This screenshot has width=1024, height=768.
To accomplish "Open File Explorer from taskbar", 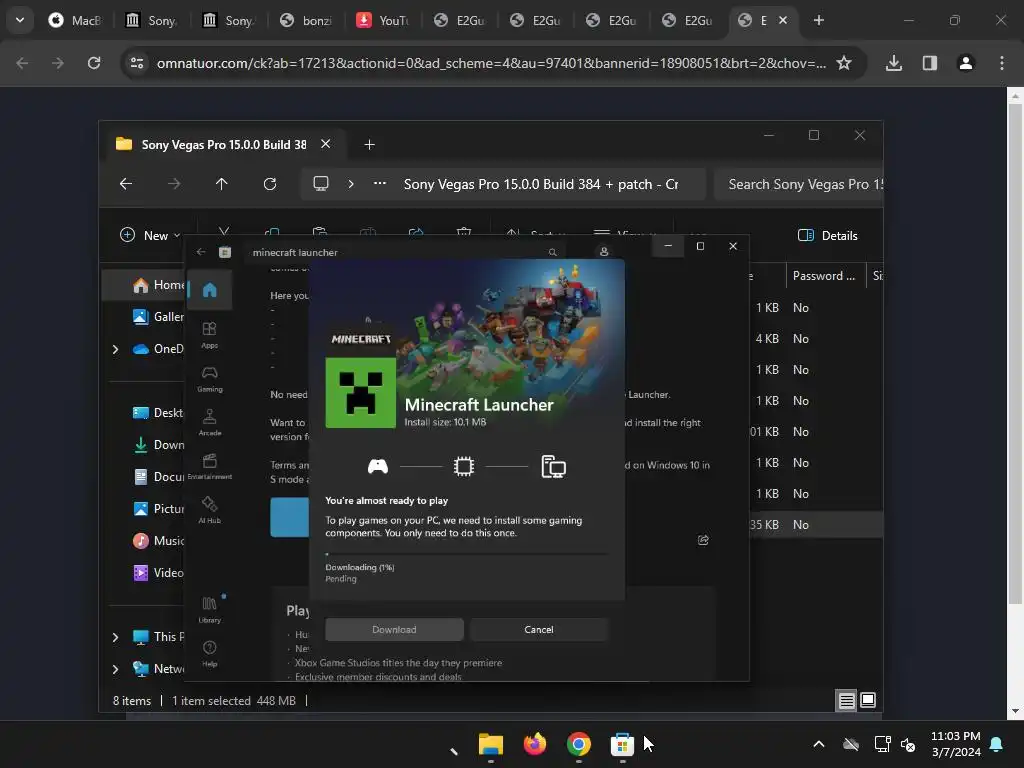I will click(x=490, y=744).
